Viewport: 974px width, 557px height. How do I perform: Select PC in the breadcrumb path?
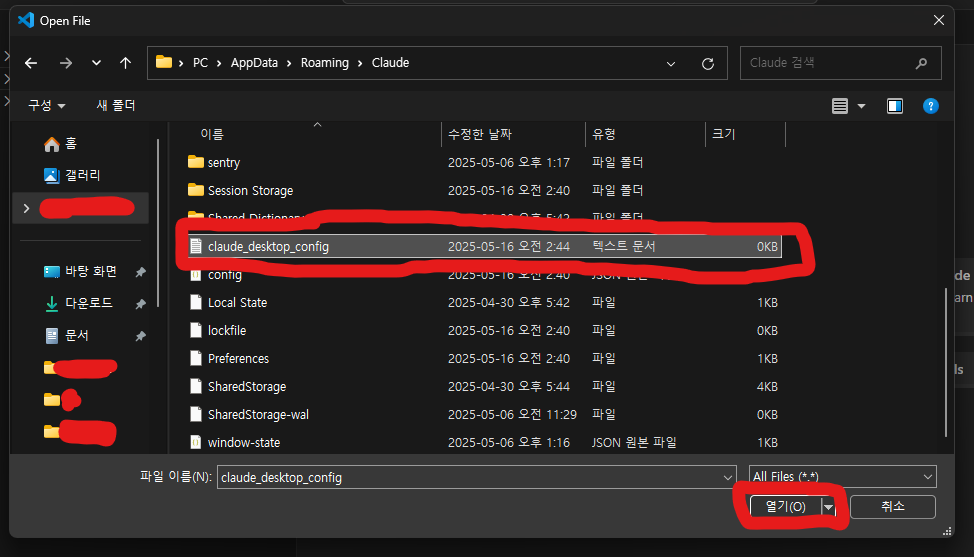(x=200, y=63)
